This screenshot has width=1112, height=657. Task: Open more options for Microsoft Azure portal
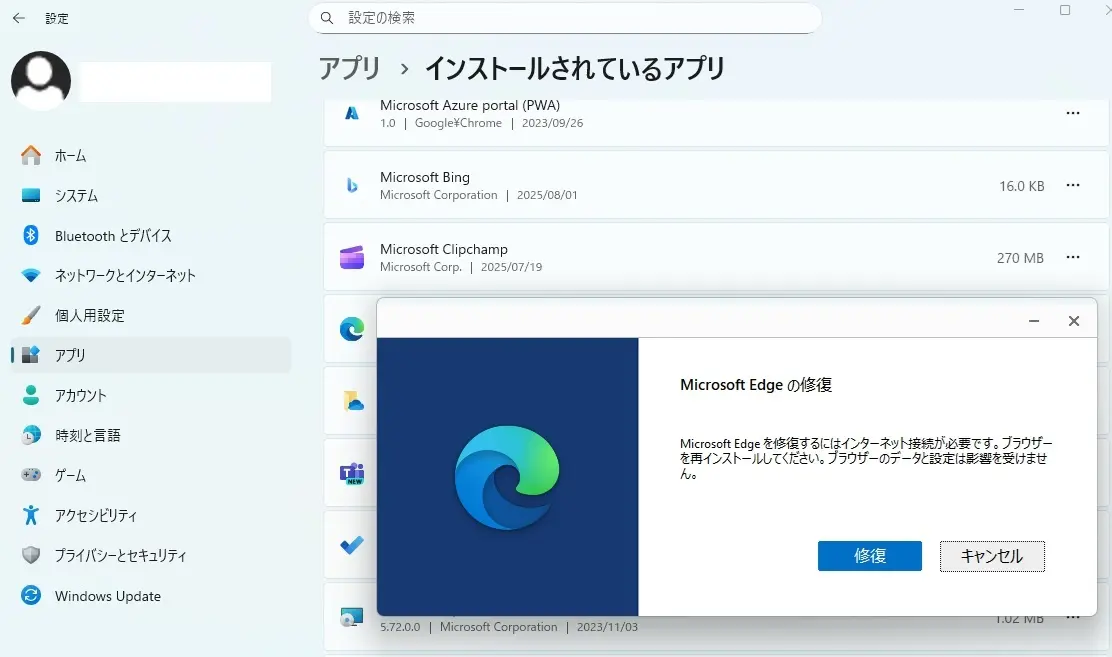[x=1073, y=114]
